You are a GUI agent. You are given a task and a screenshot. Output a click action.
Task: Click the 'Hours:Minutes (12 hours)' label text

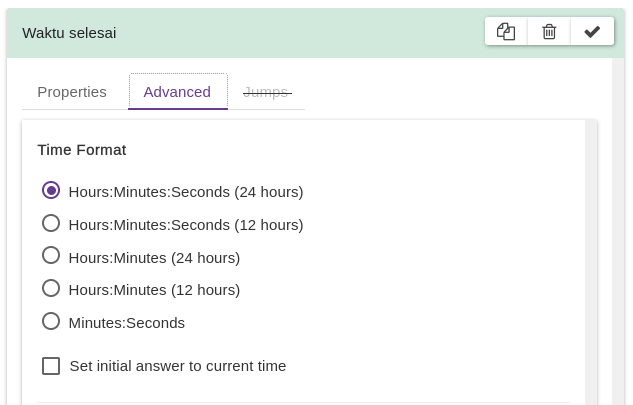154,290
